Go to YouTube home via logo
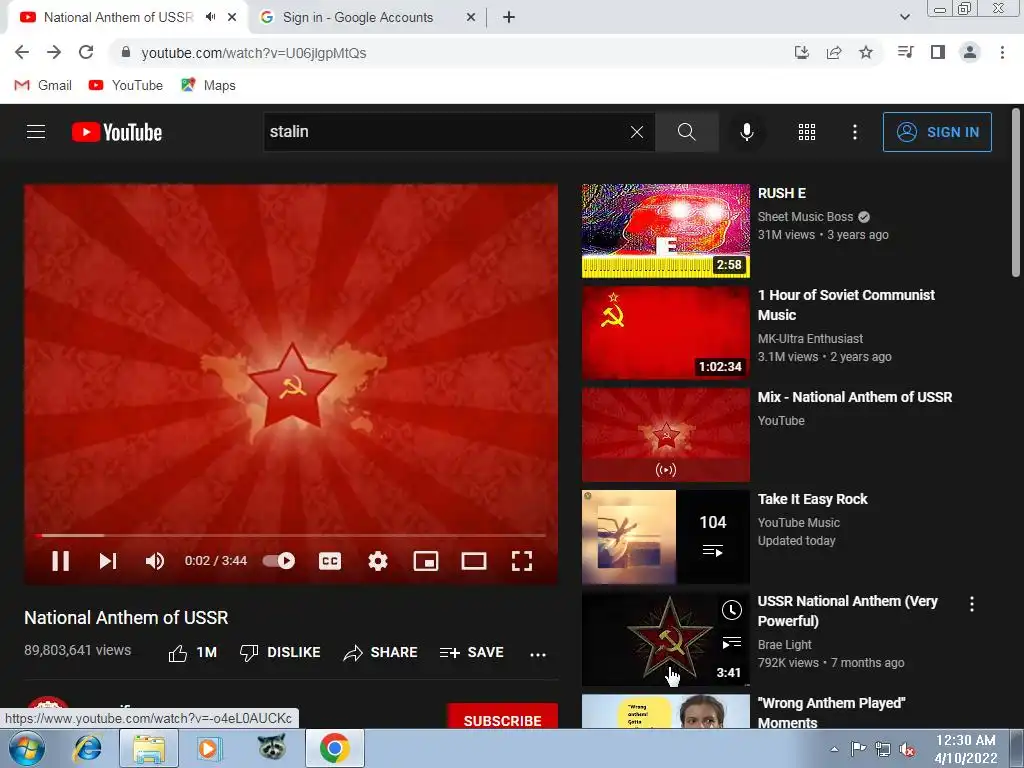The width and height of the screenshot is (1024, 768). coord(117,132)
